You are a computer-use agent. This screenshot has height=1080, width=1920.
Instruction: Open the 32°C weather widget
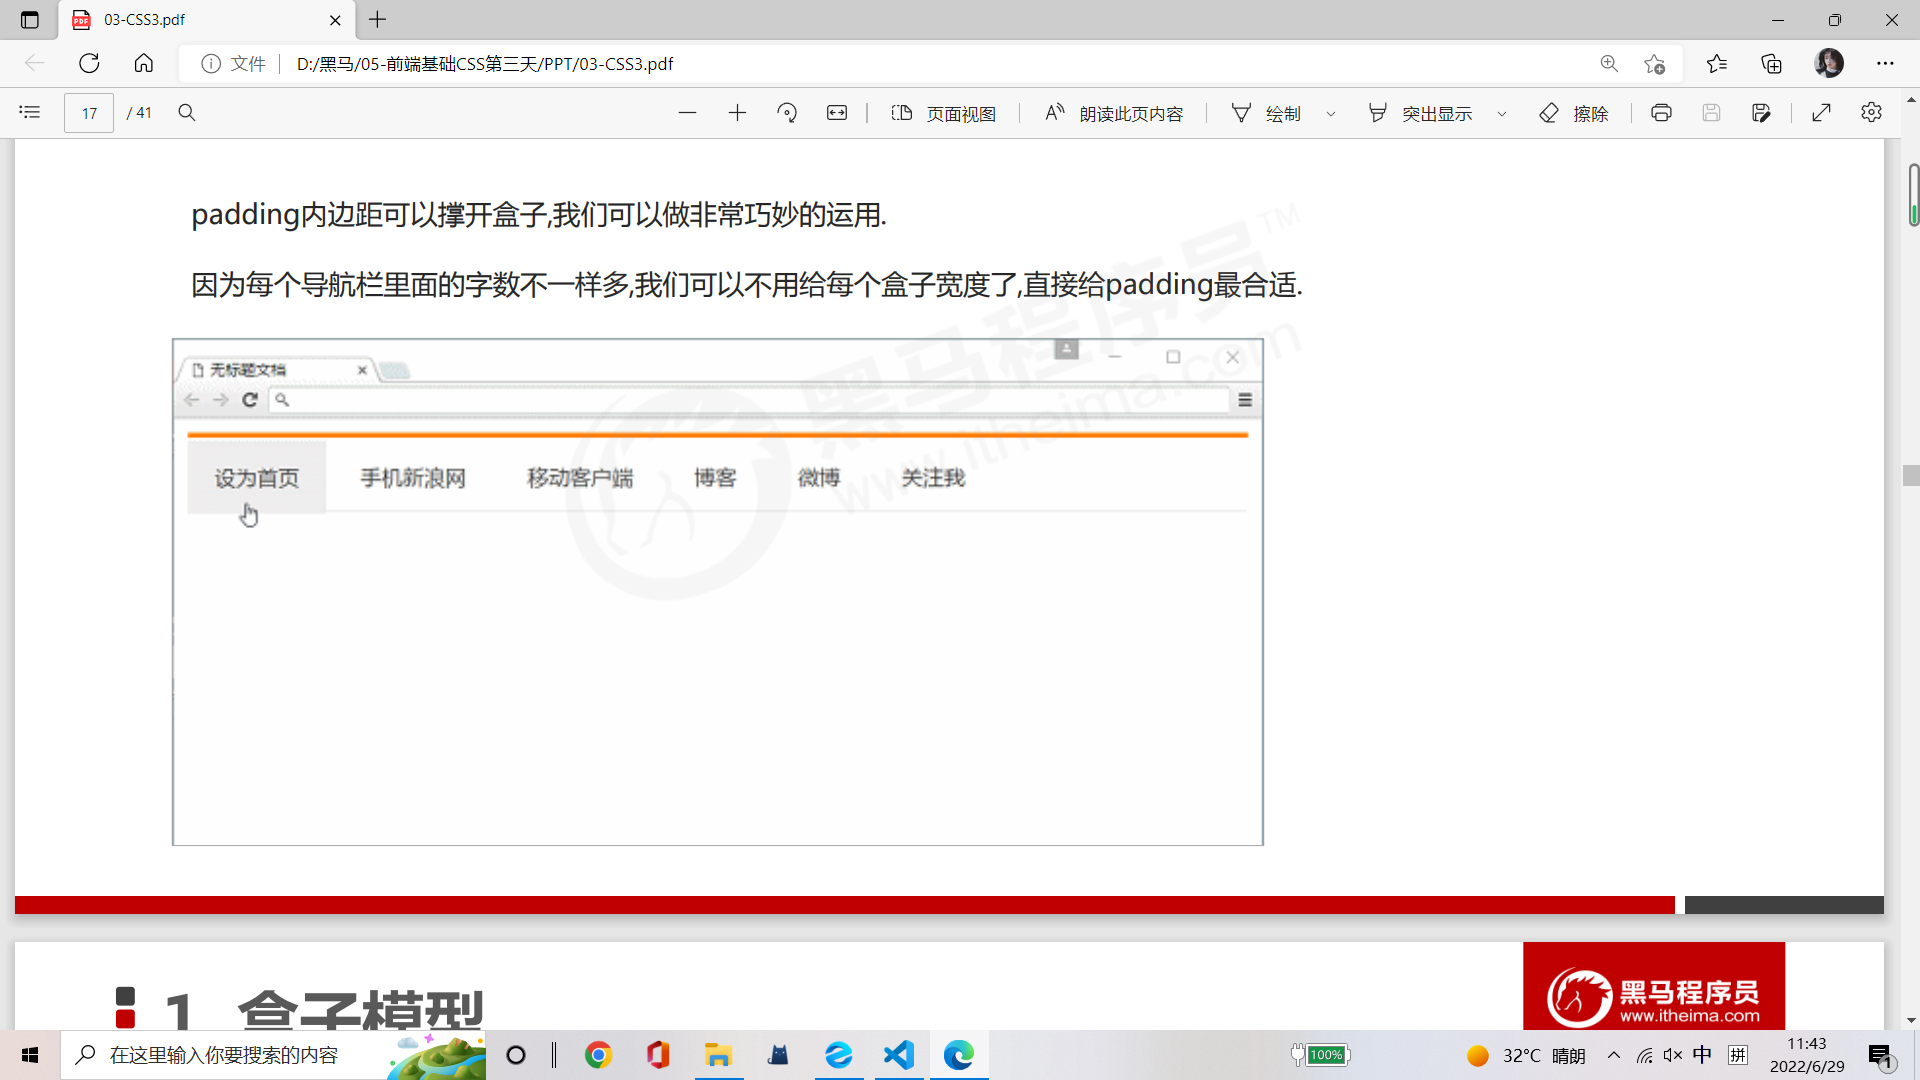click(1526, 1055)
